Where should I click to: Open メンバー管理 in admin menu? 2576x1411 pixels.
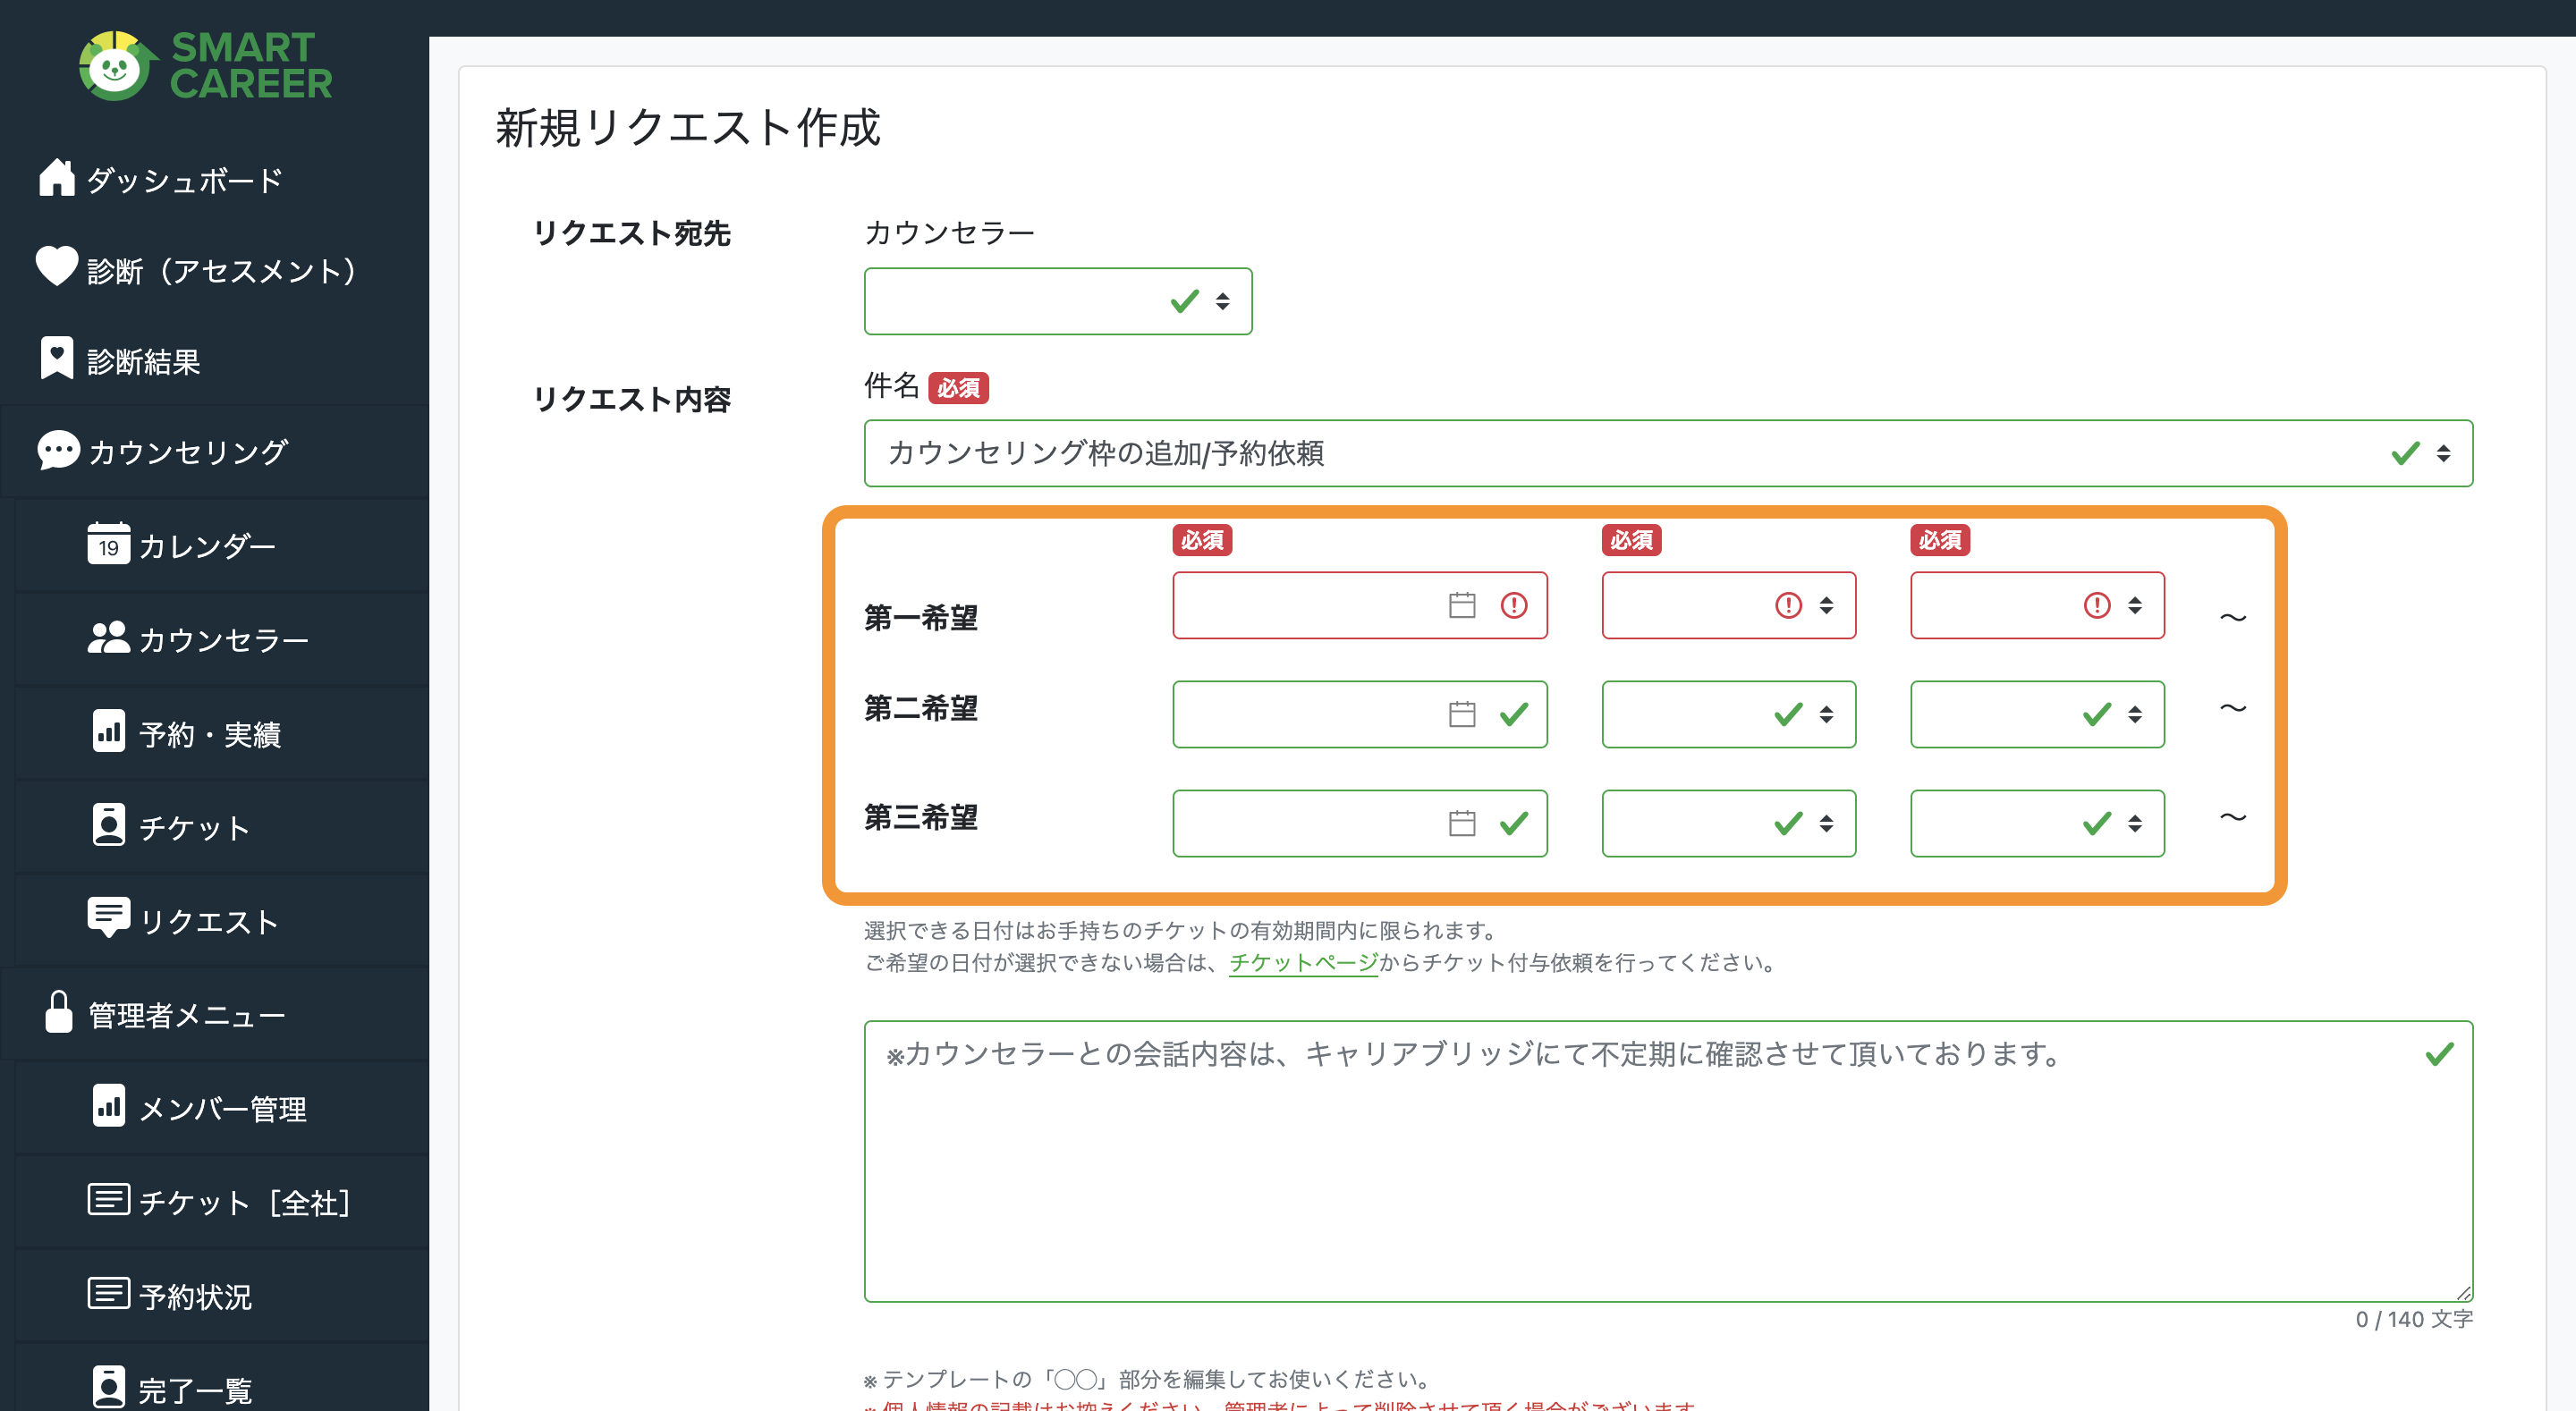tap(222, 1109)
